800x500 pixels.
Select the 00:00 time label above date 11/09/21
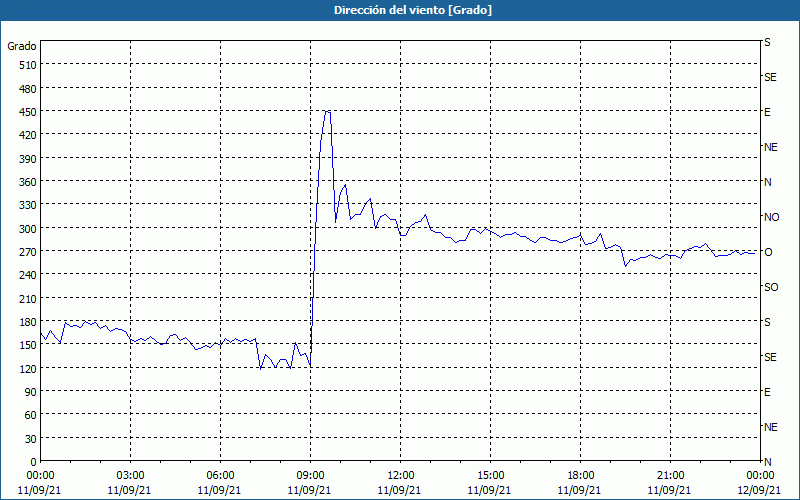click(x=40, y=476)
